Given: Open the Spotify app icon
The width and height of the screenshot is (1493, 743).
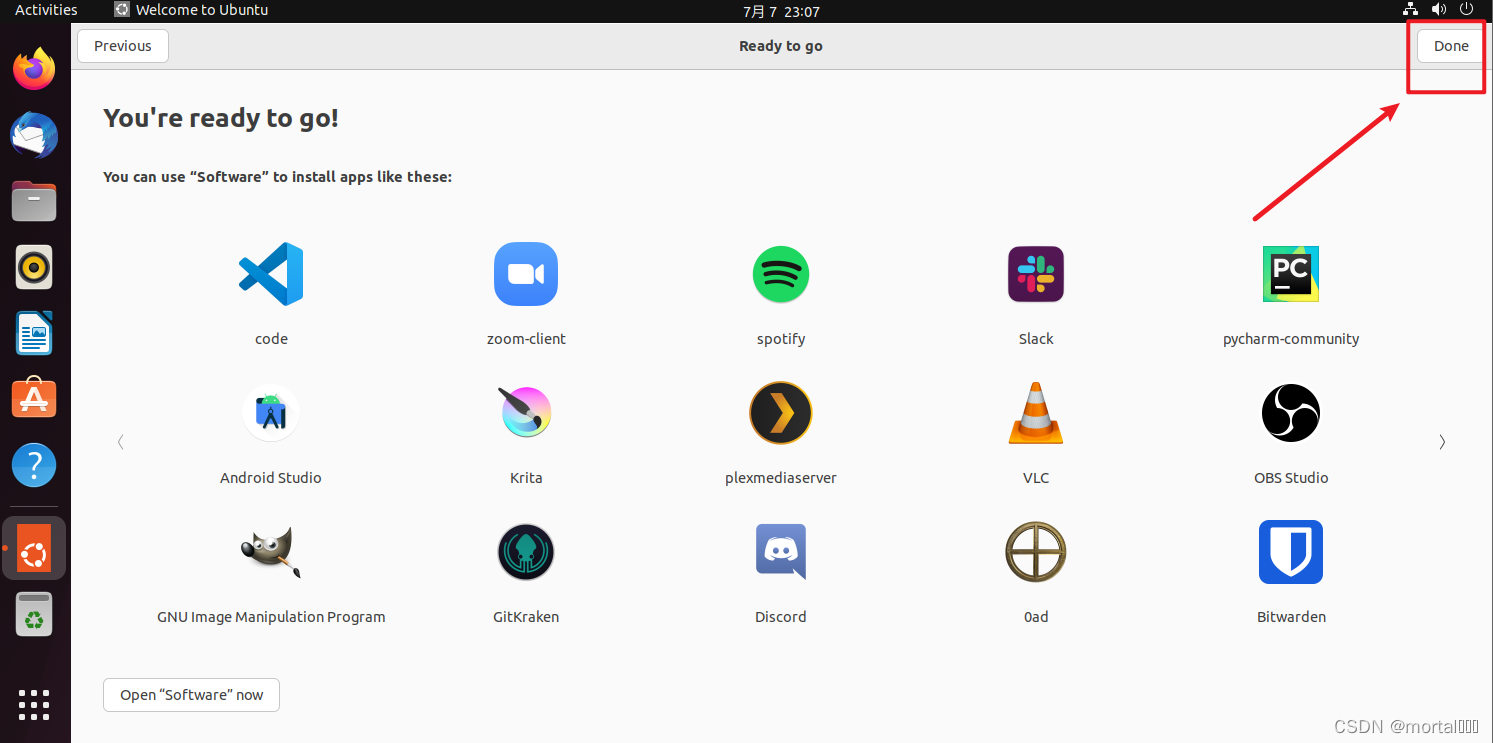Looking at the screenshot, I should click(781, 274).
